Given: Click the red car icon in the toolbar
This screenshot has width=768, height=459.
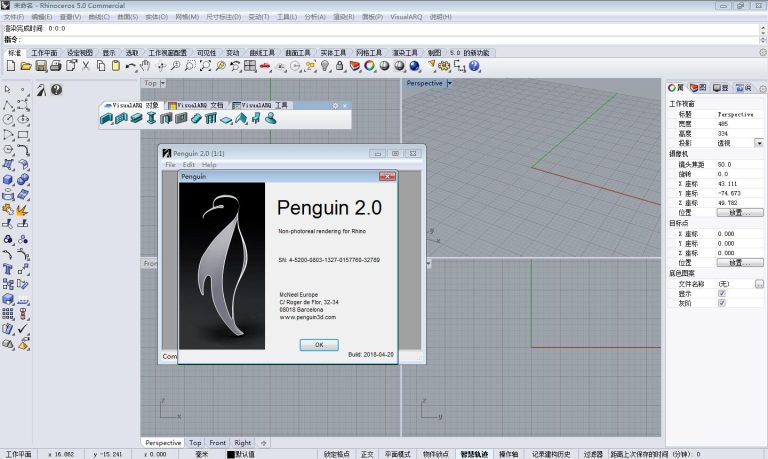Looking at the screenshot, I should point(265,66).
